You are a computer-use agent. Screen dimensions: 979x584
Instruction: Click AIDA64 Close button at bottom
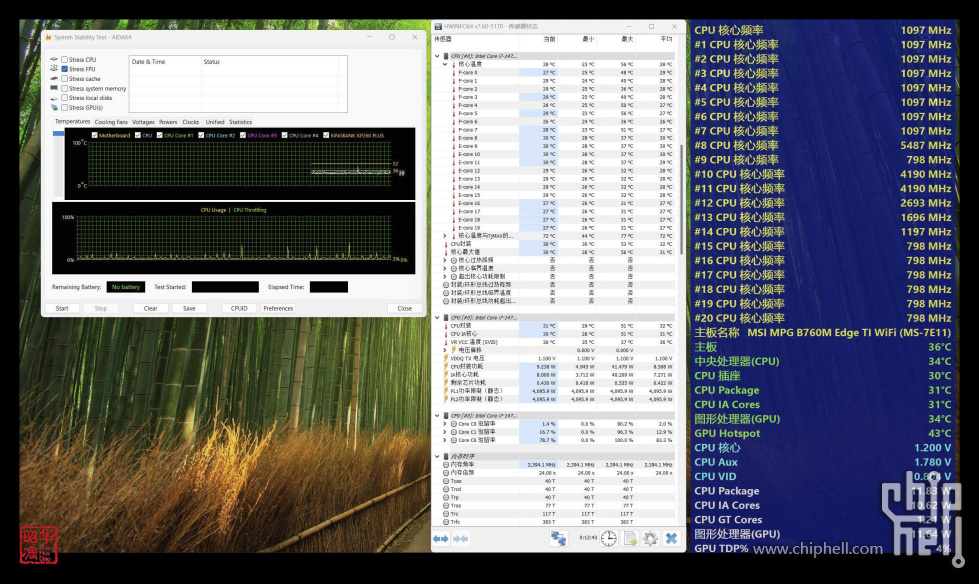point(405,309)
